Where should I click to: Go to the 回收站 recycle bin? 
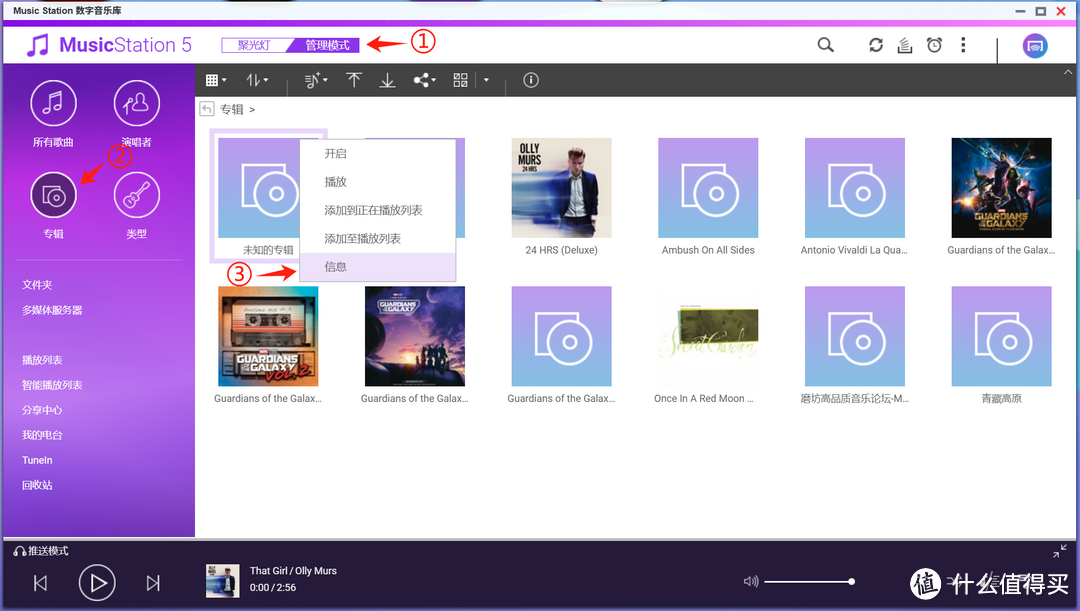coord(37,485)
